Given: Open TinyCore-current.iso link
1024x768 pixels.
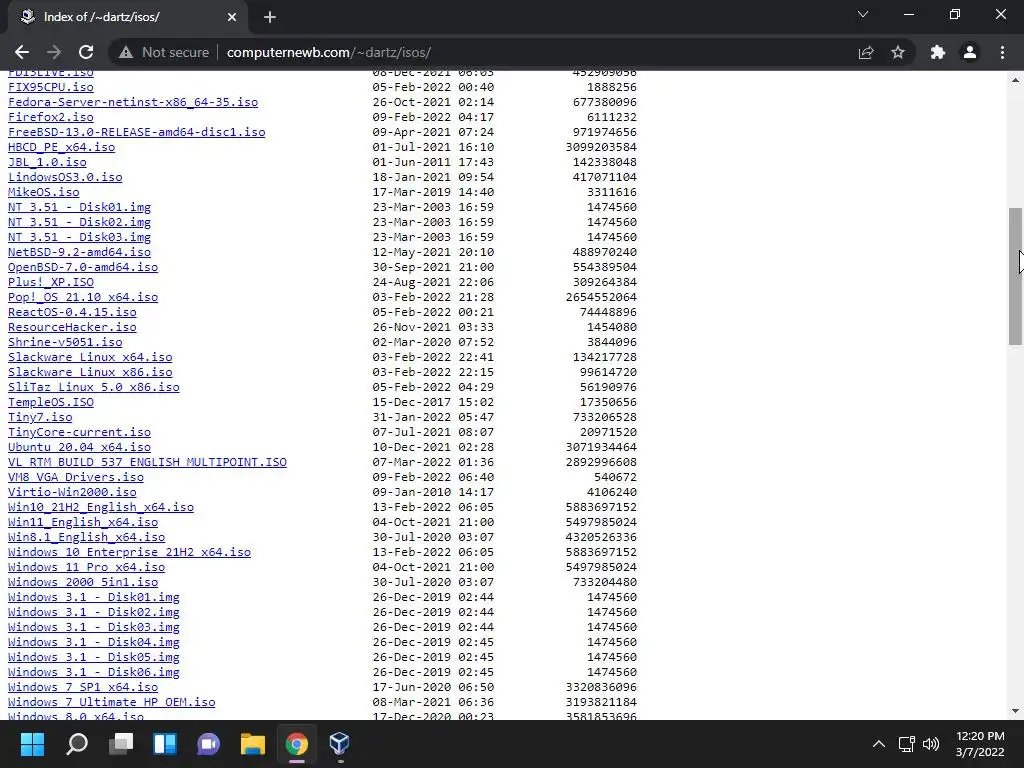Looking at the screenshot, I should [x=79, y=432].
